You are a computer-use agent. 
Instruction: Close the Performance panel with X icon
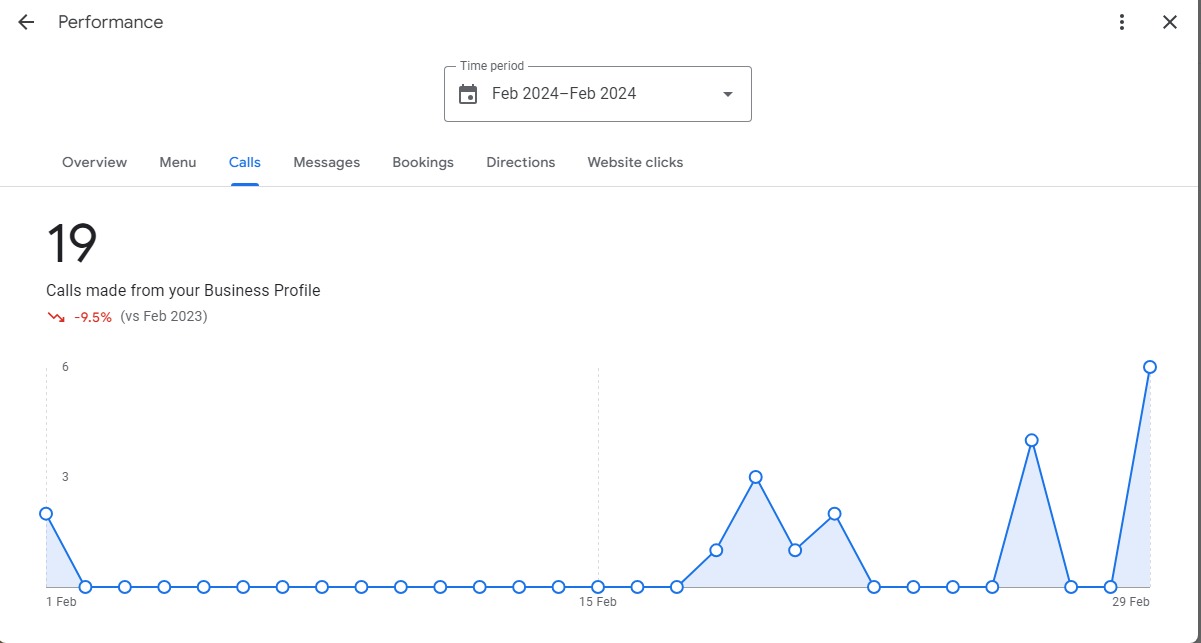(1170, 22)
